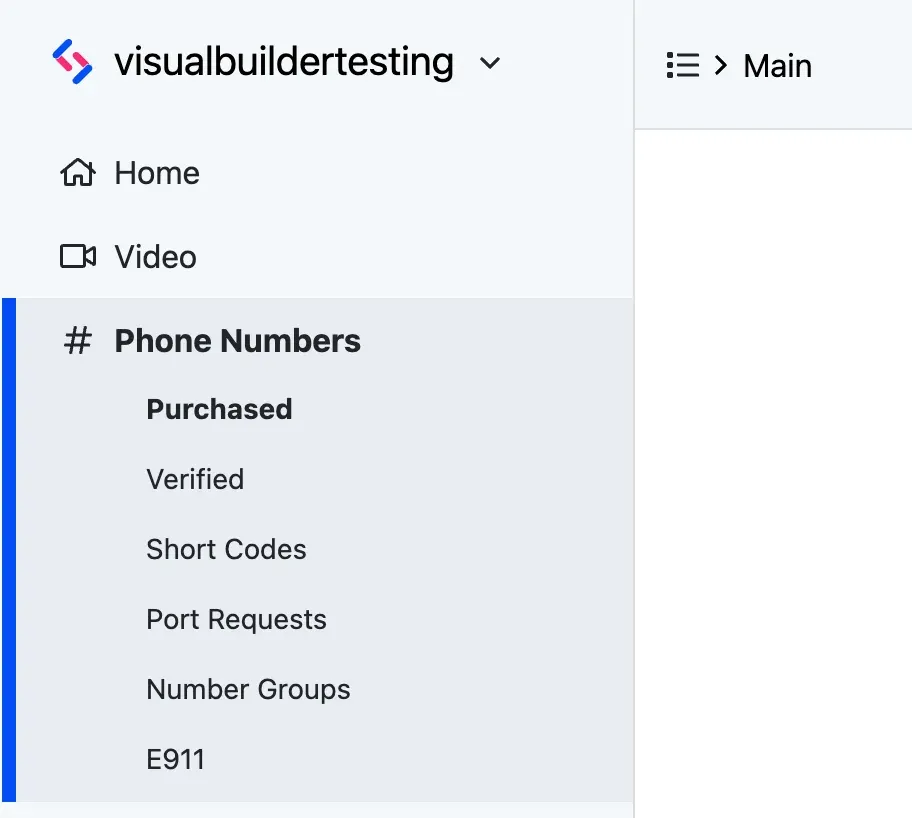This screenshot has width=912, height=818.
Task: Collapse the Phone Numbers section
Action: pos(237,341)
